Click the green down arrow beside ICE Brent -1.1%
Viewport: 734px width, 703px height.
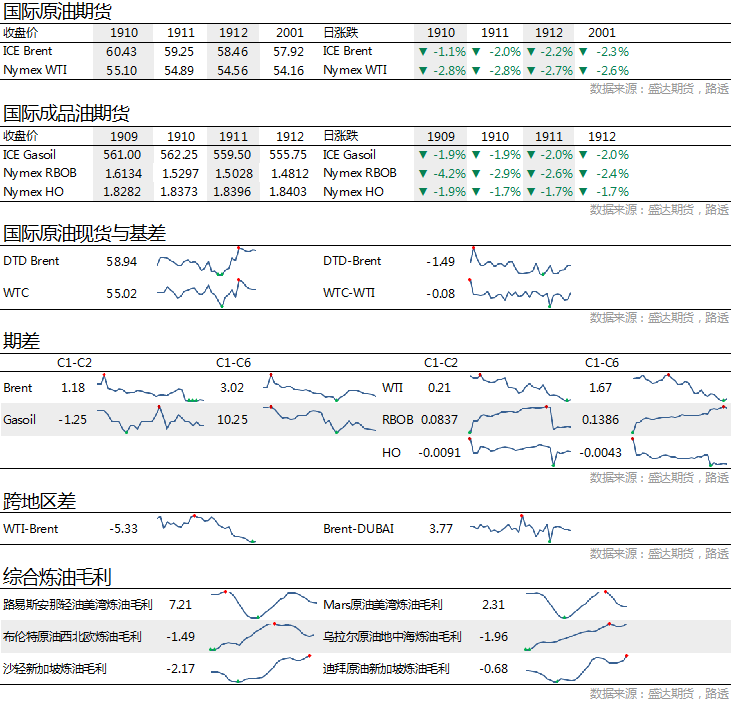[423, 51]
